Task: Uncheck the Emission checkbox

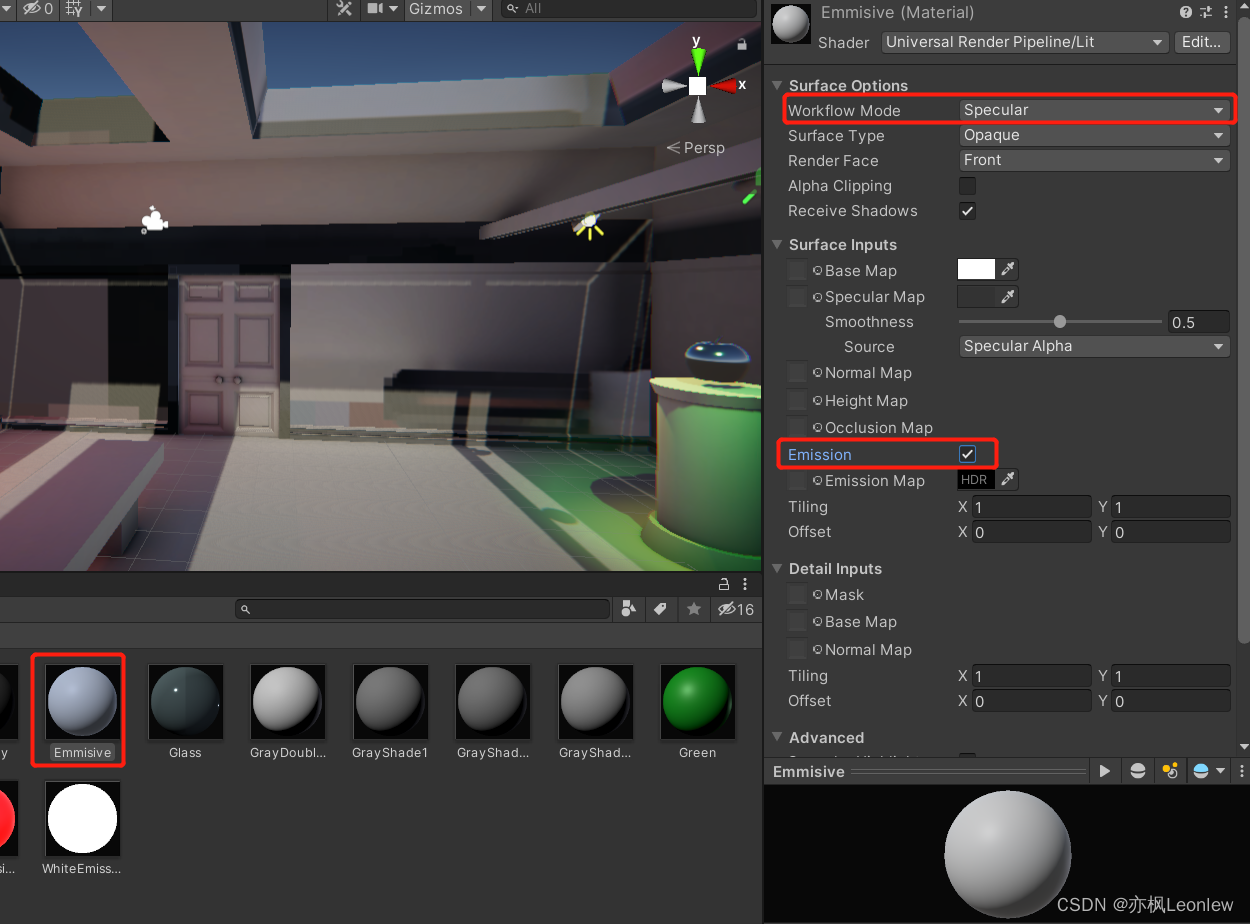Action: point(967,453)
